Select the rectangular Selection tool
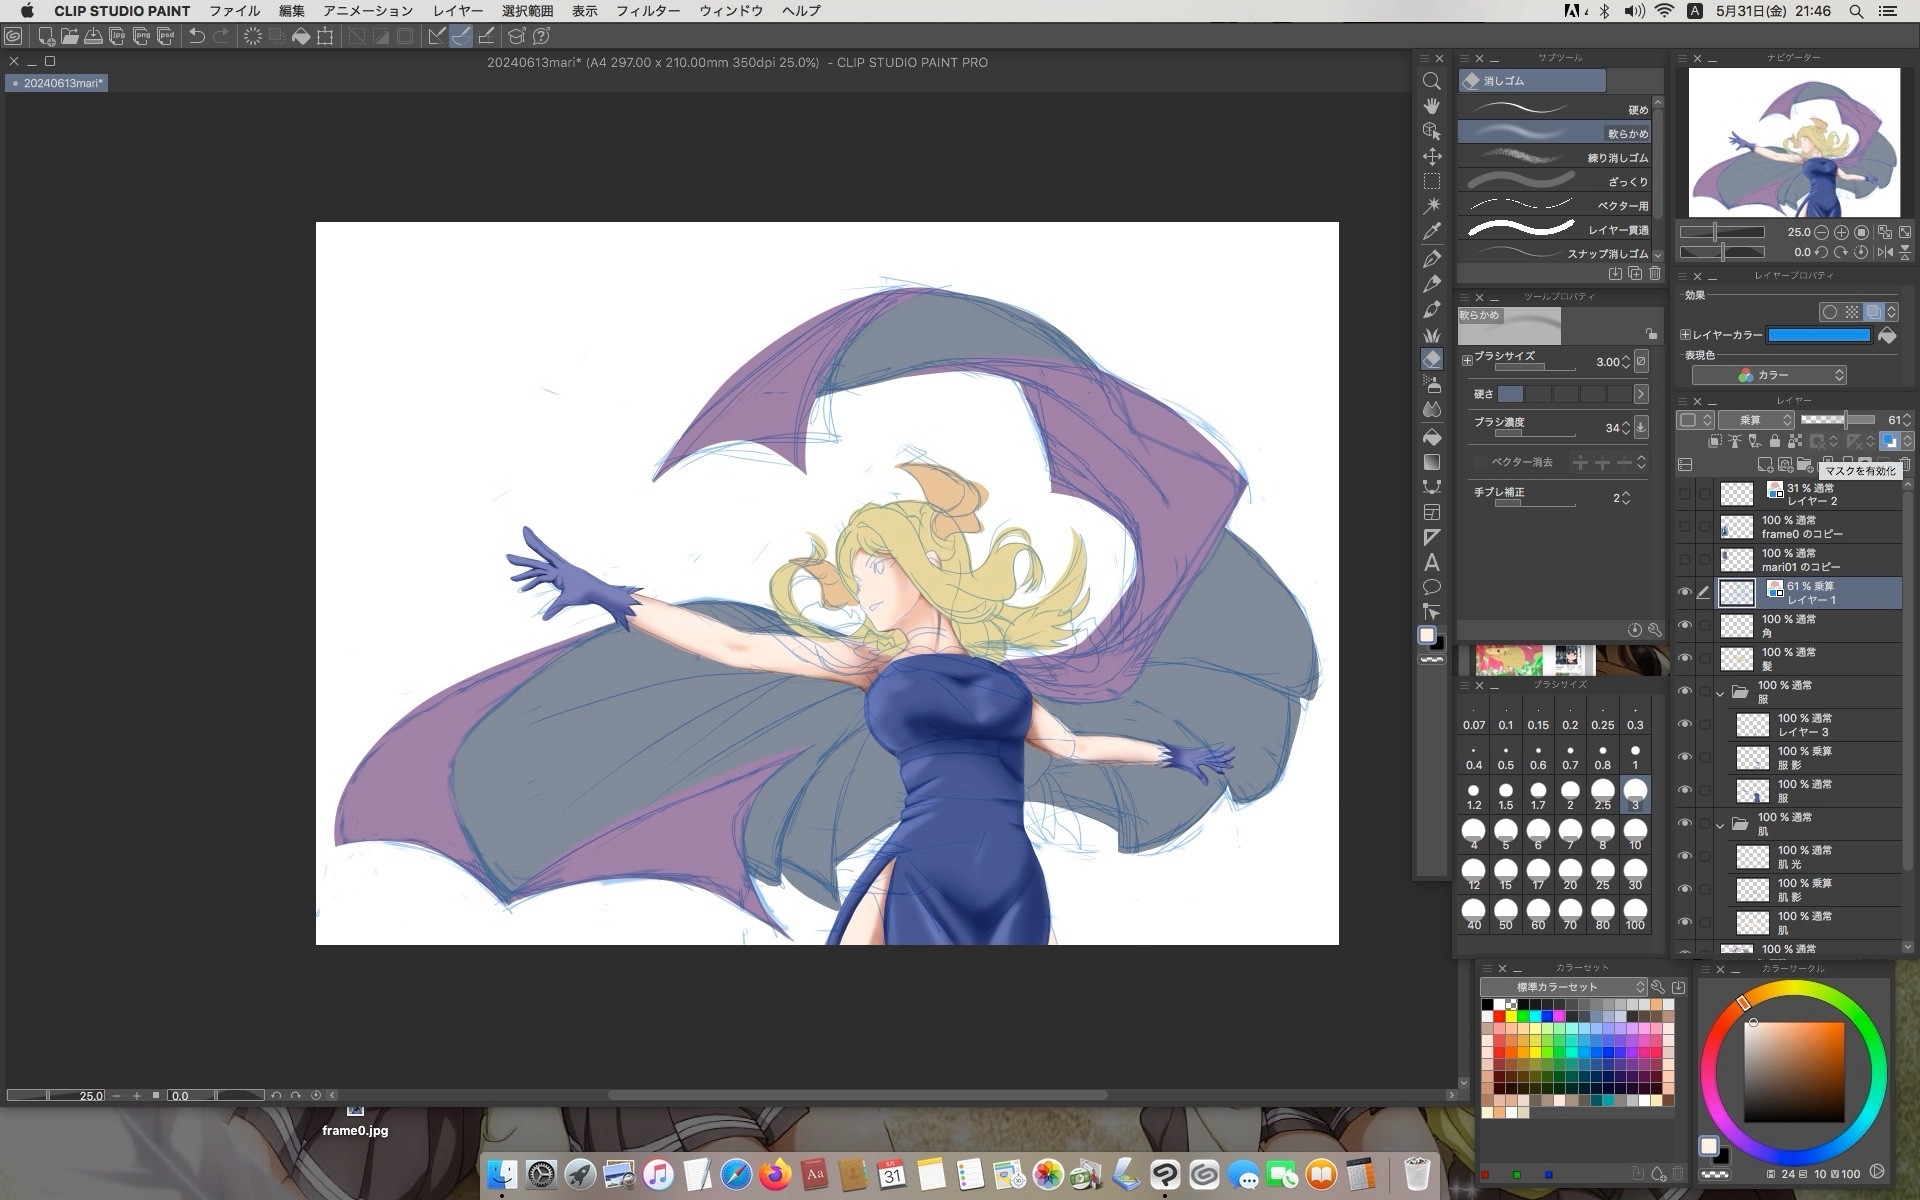This screenshot has height=1200, width=1920. tap(1432, 182)
